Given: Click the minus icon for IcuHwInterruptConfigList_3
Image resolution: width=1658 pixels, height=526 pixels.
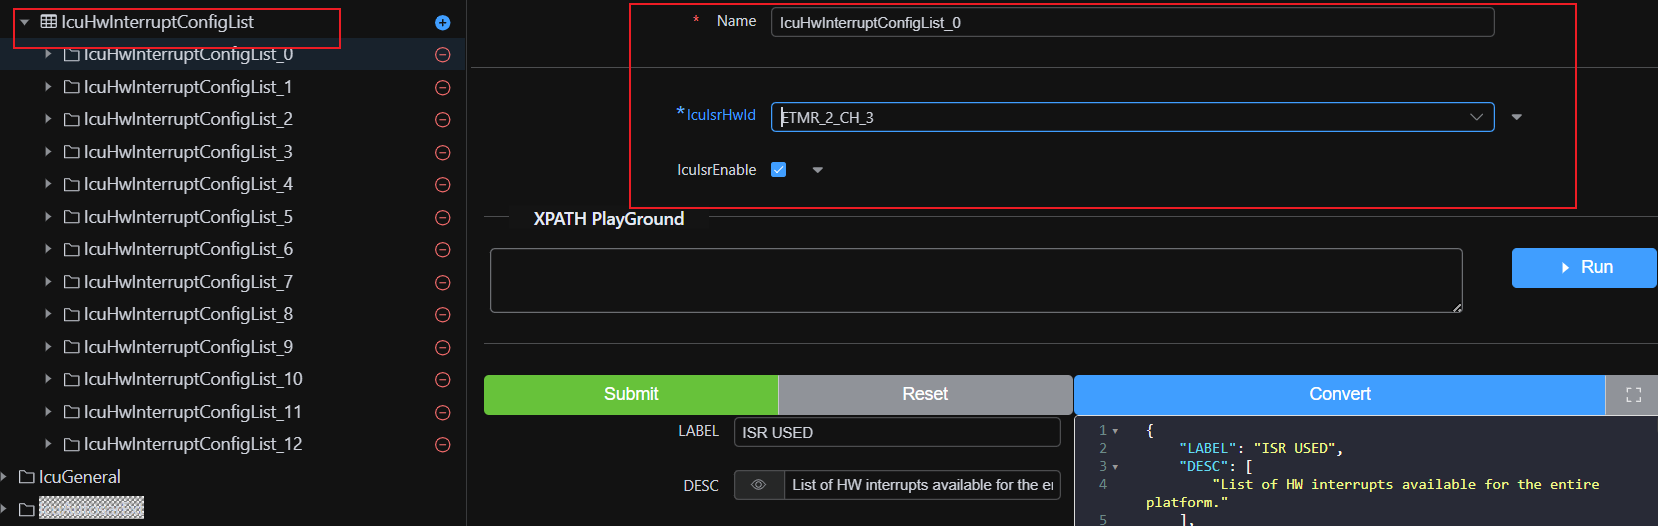Looking at the screenshot, I should pyautogui.click(x=443, y=153).
